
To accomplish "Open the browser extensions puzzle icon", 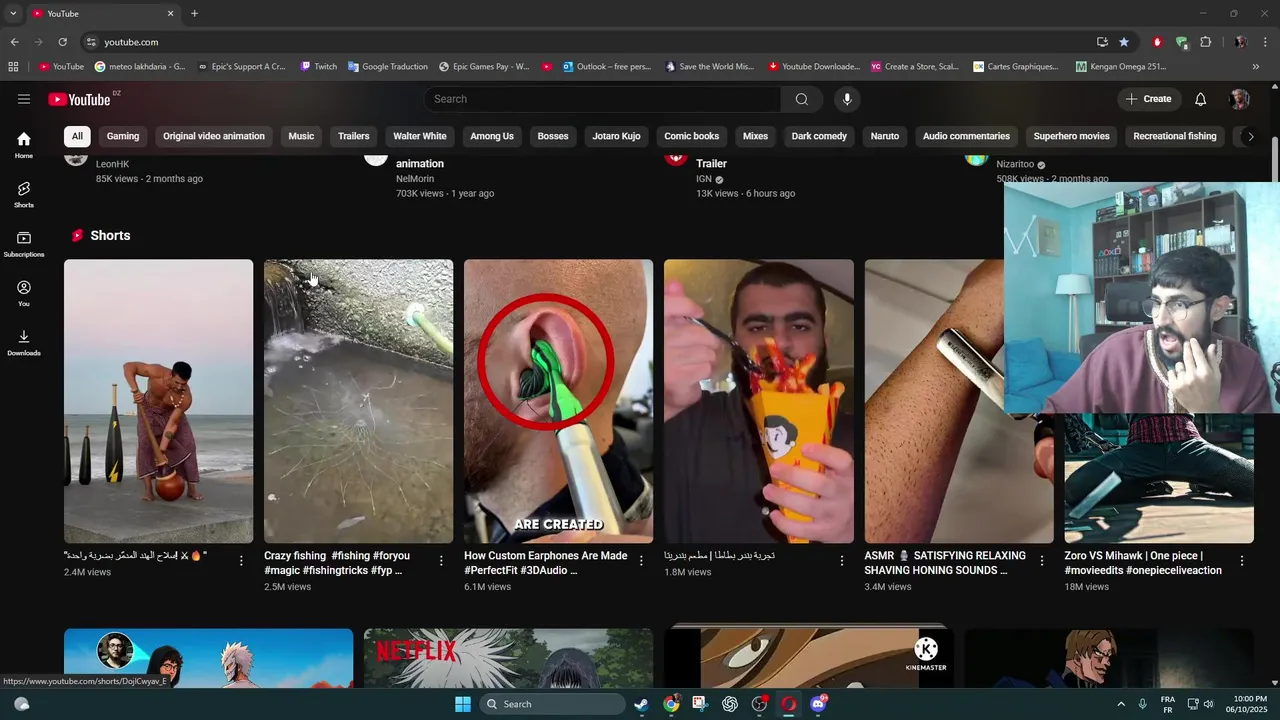I will pos(1206,42).
